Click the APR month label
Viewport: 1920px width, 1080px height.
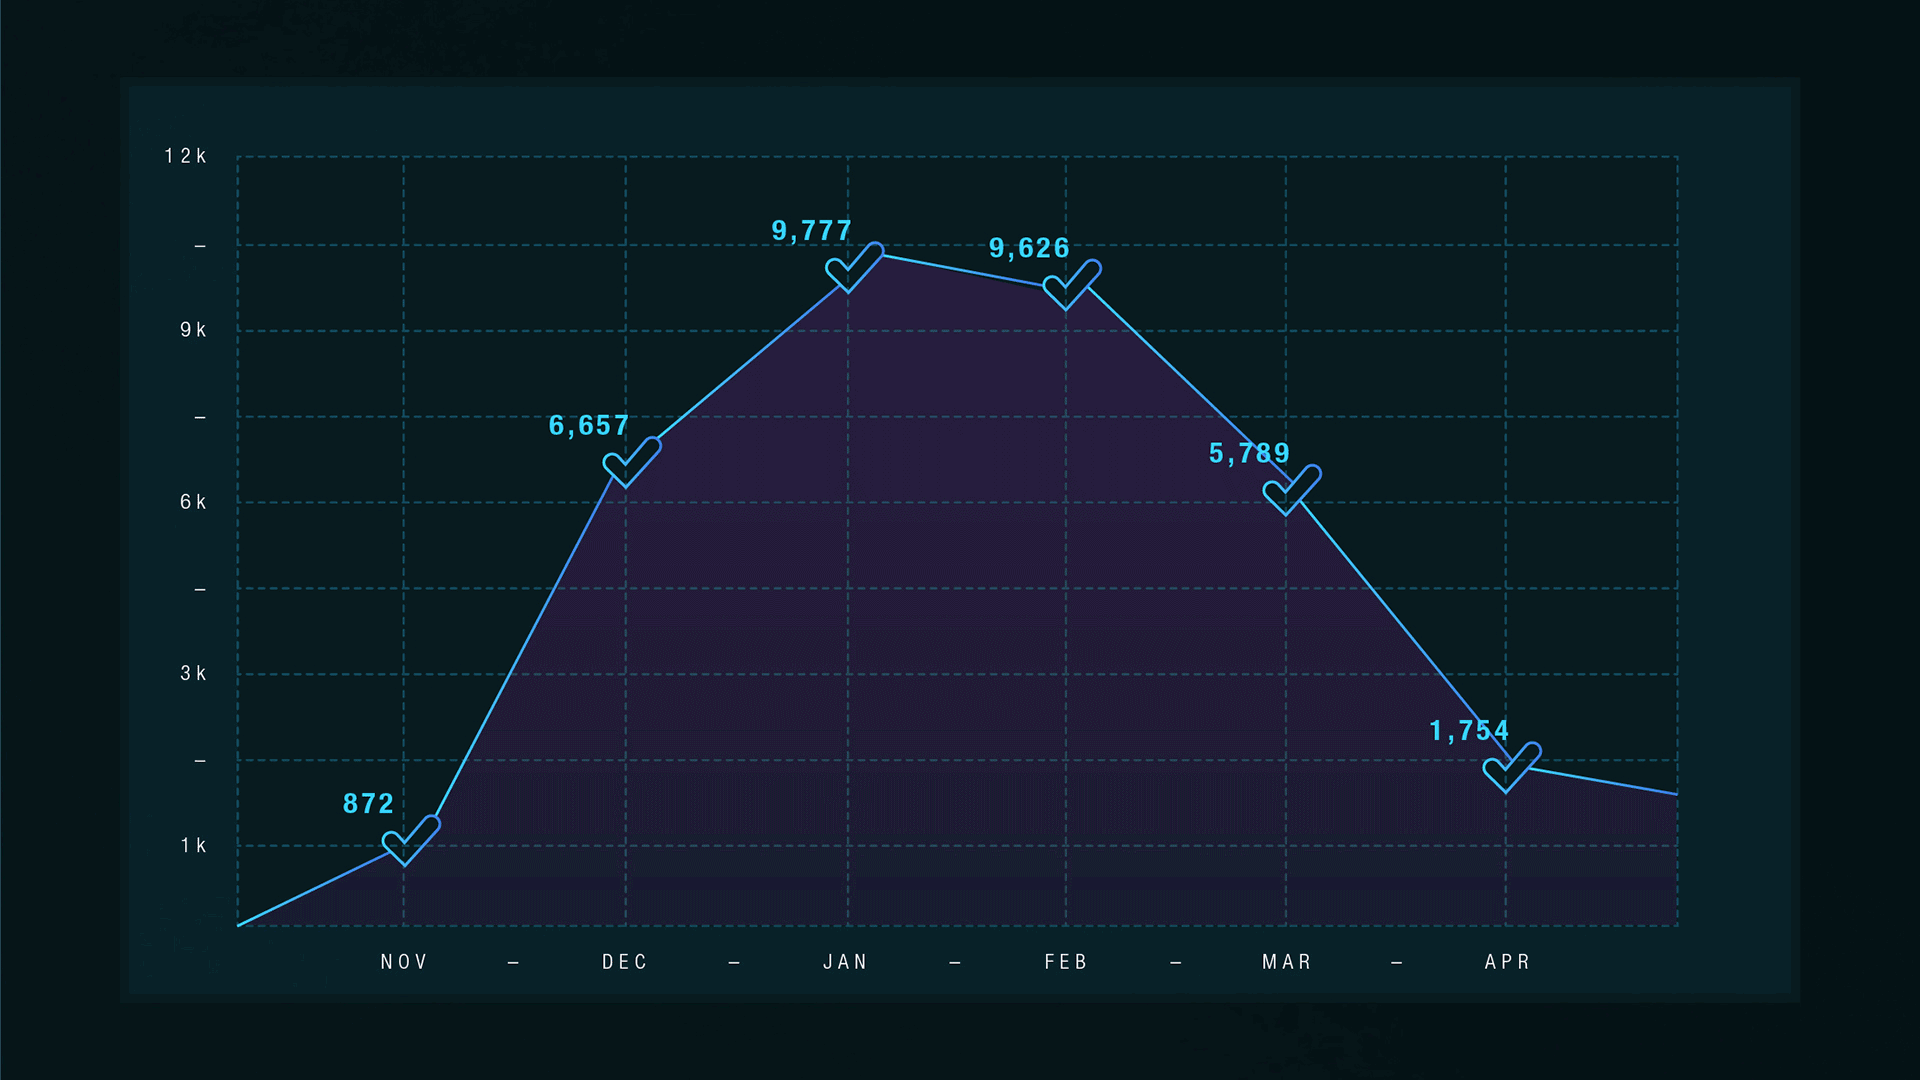pos(1507,962)
